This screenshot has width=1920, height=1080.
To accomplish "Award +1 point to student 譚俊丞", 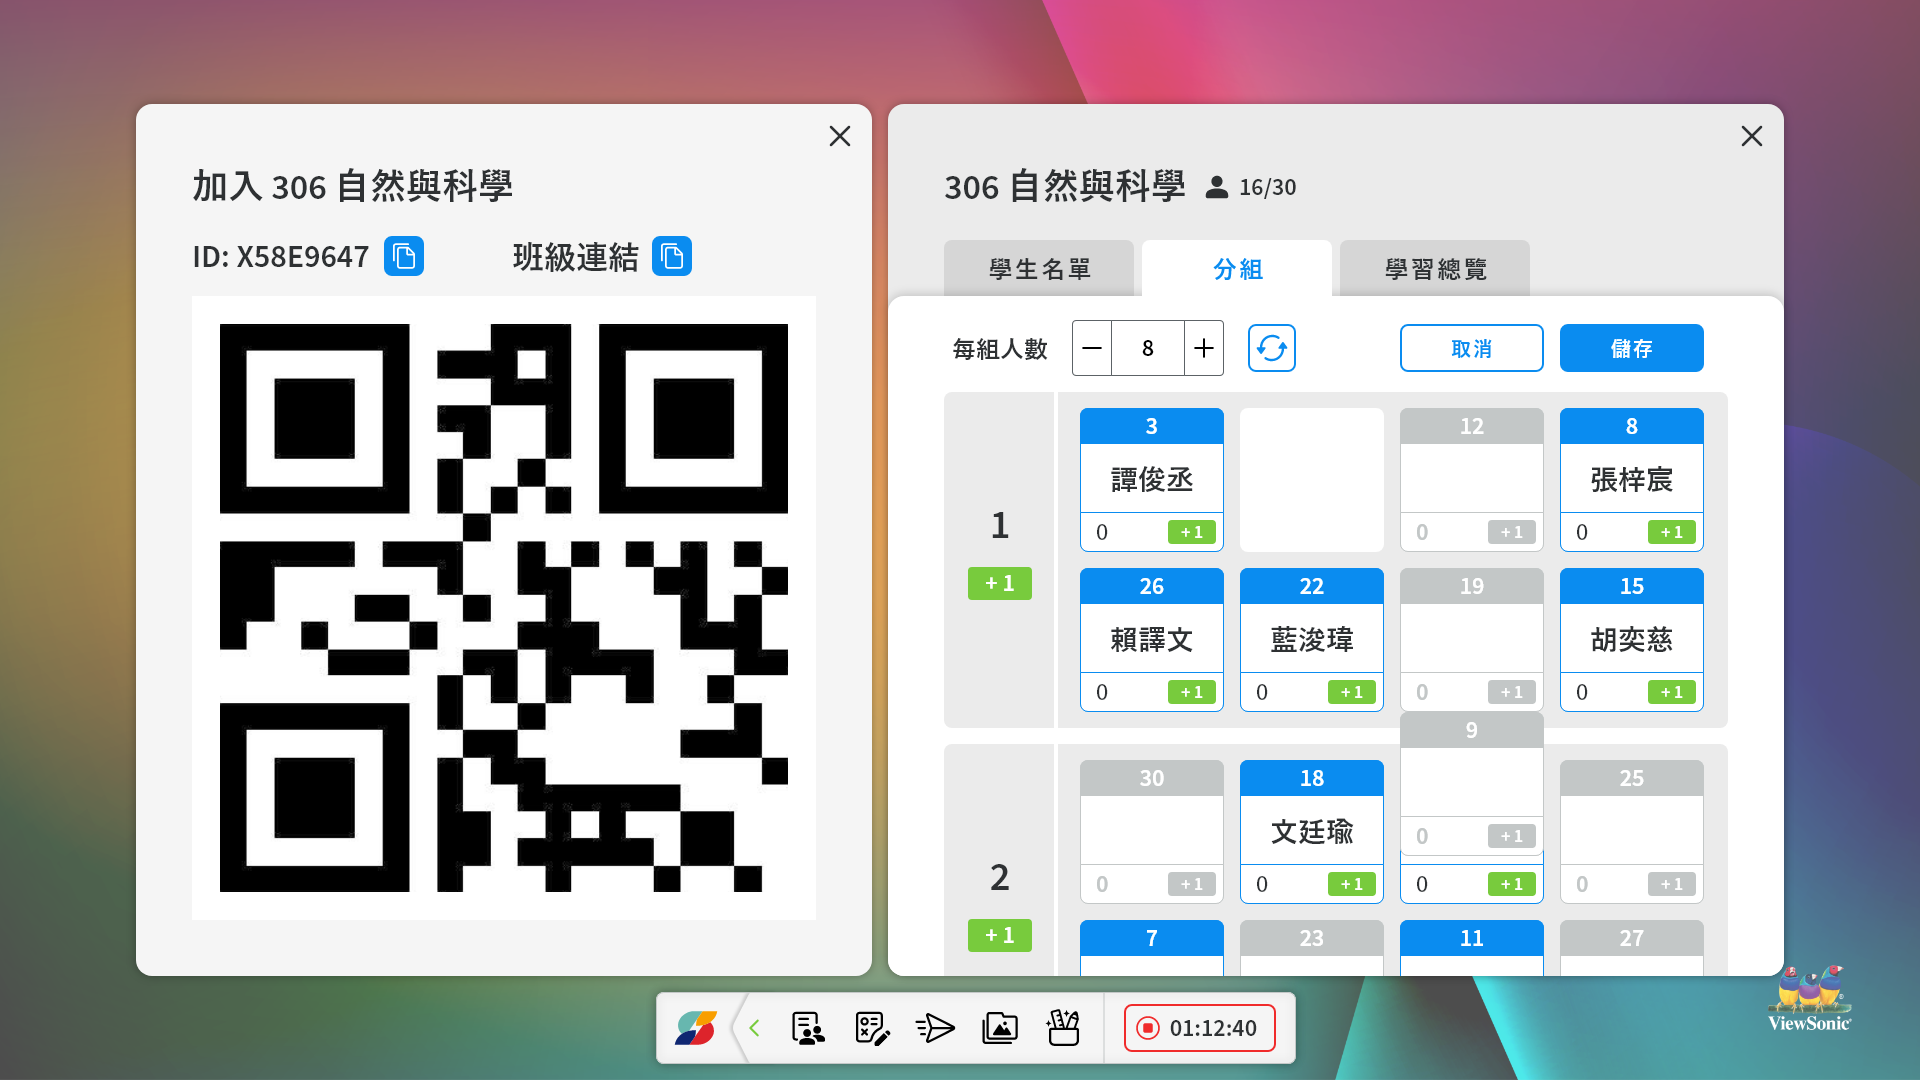I will [1190, 532].
